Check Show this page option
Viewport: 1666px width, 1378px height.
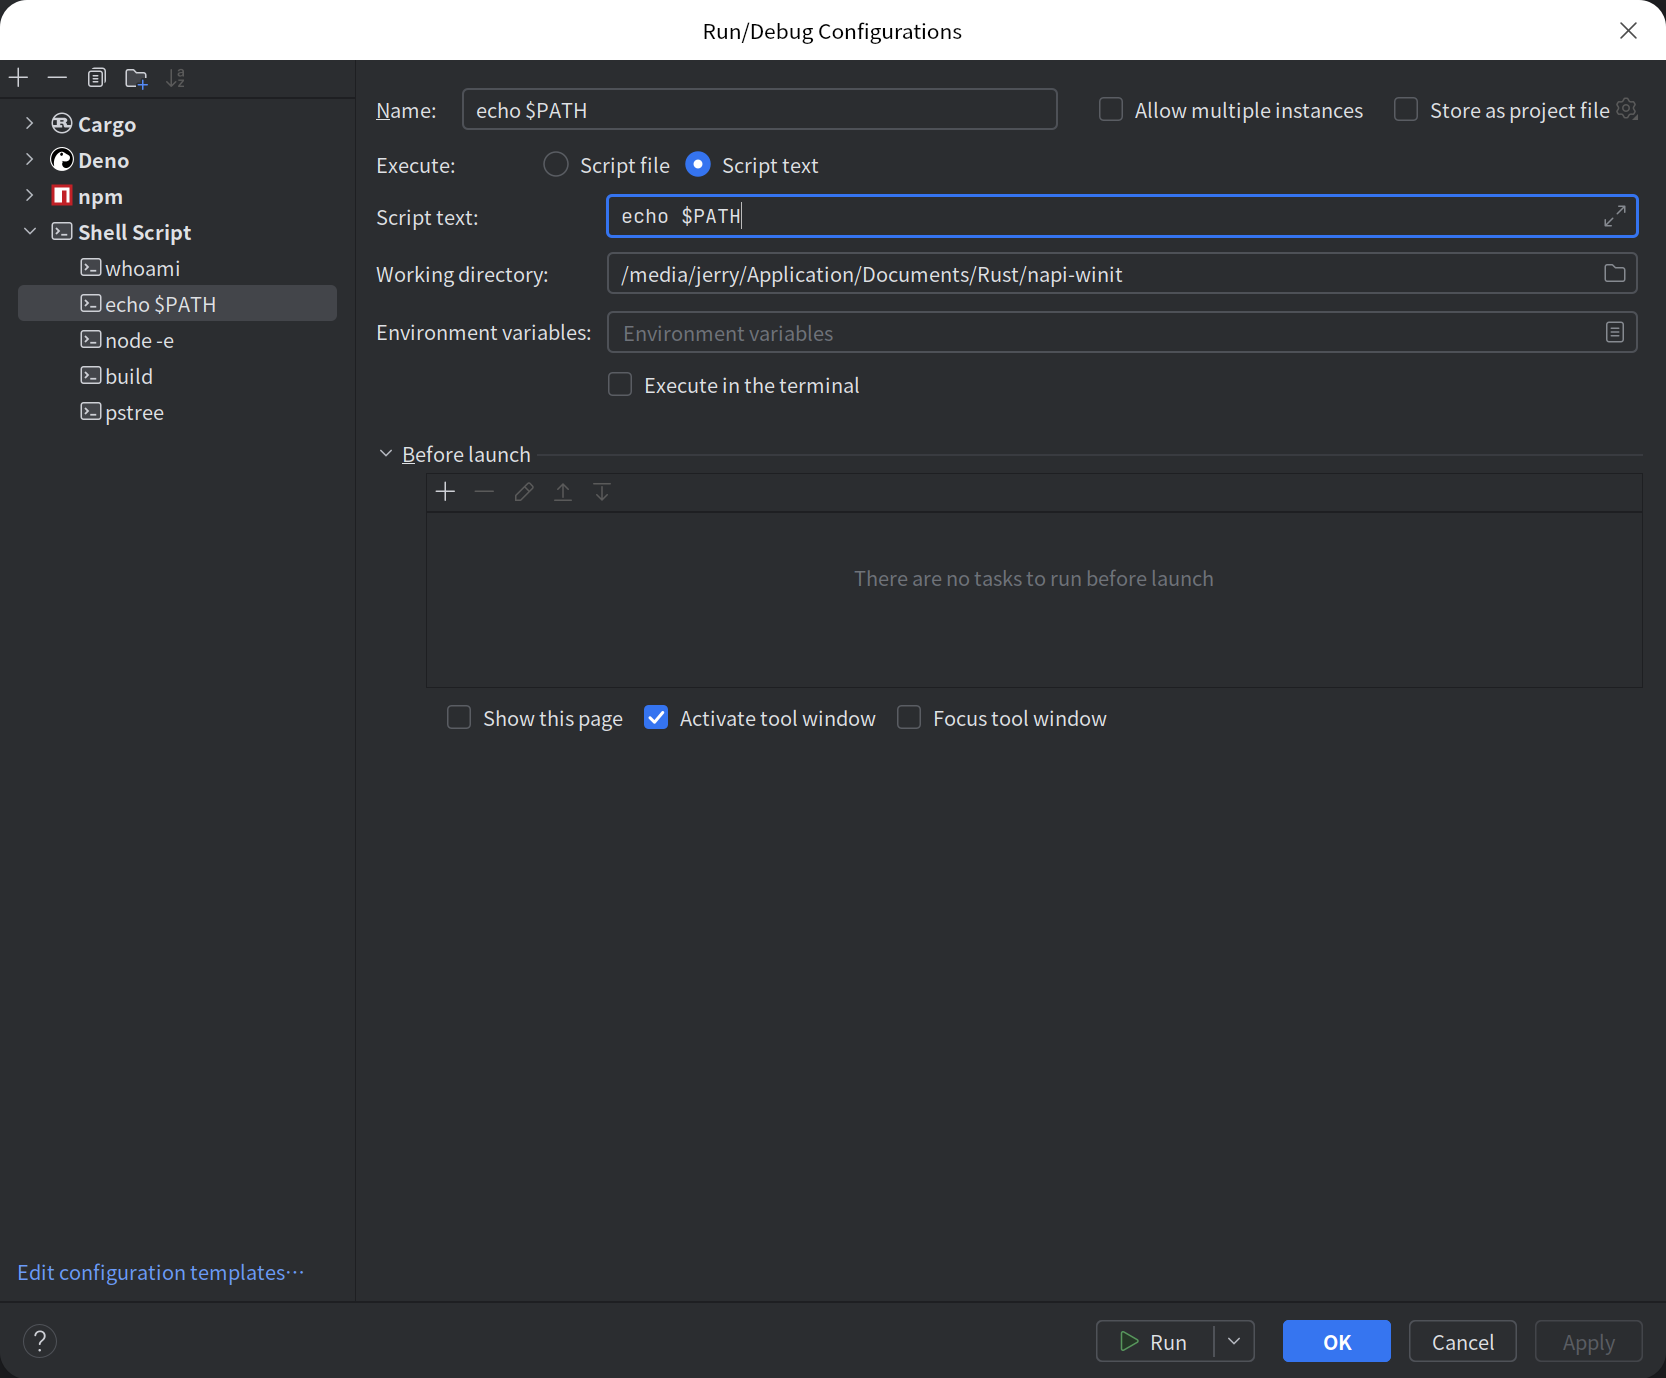click(459, 717)
